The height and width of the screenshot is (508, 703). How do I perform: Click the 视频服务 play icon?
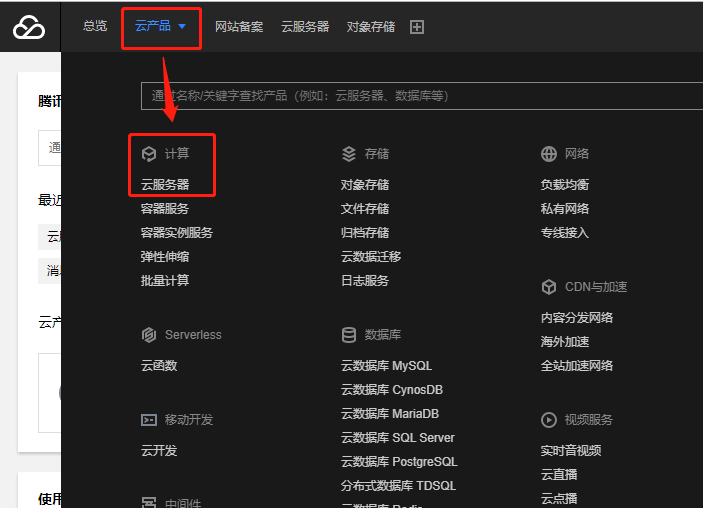pyautogui.click(x=549, y=420)
